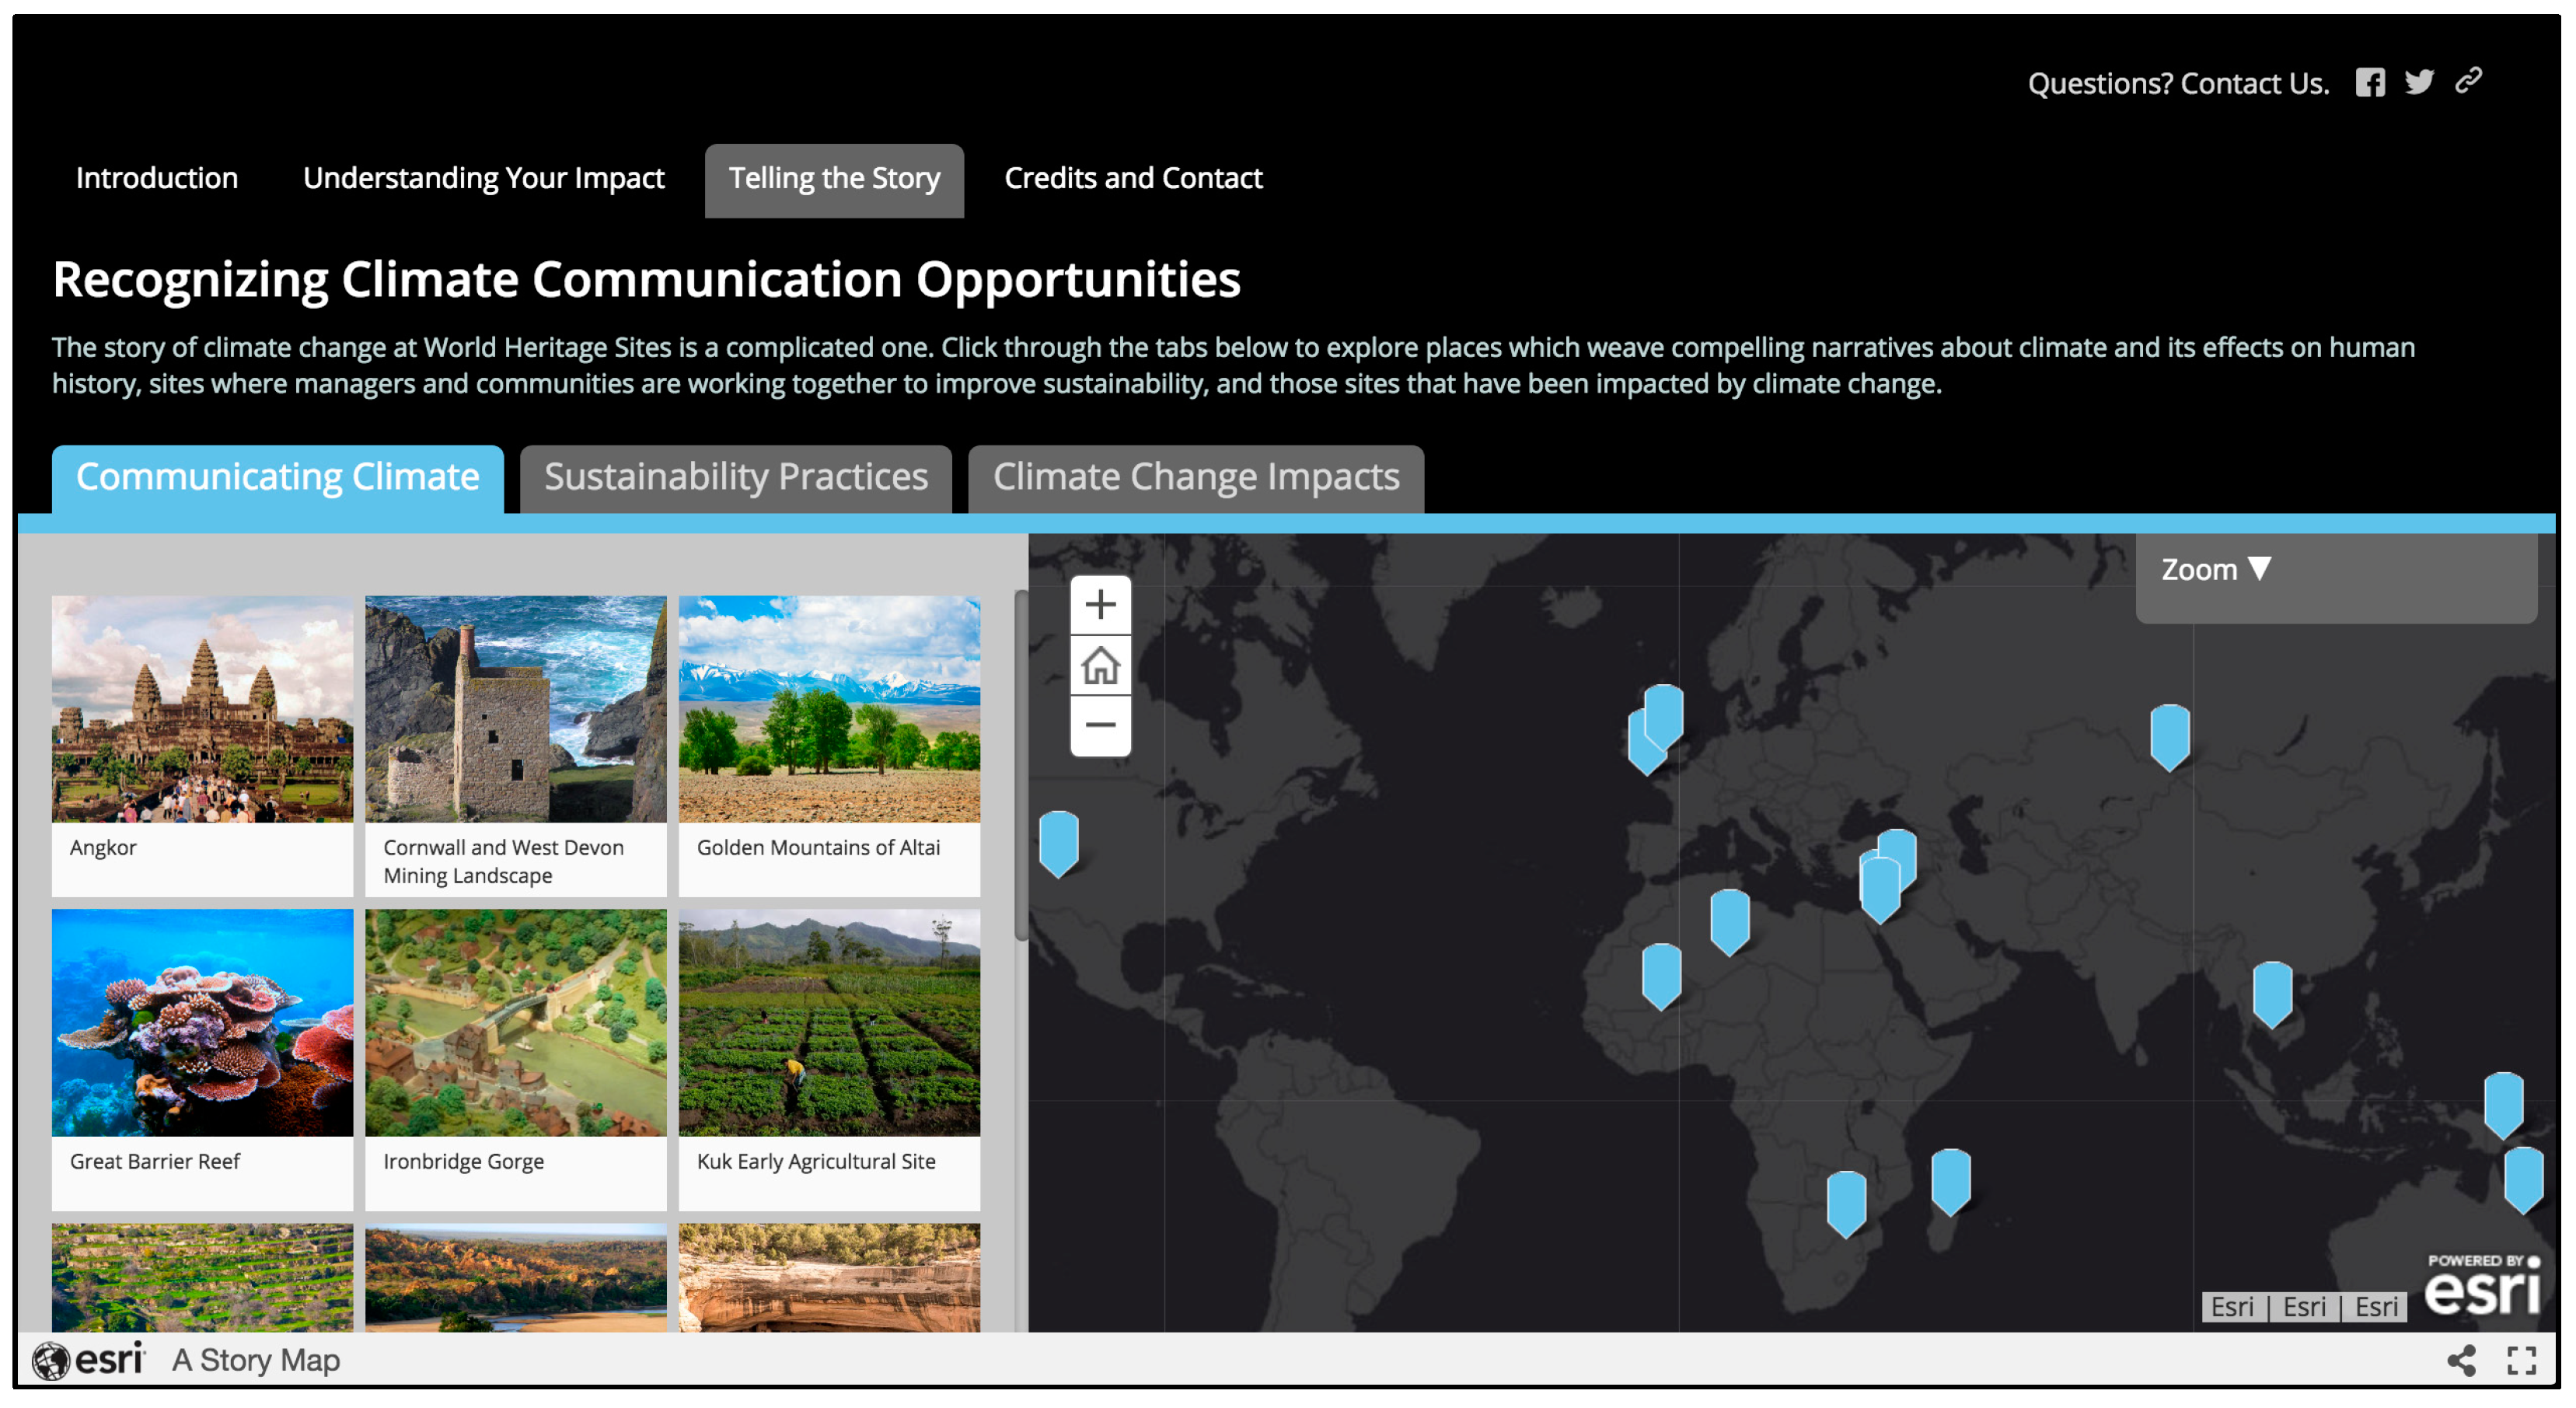The height and width of the screenshot is (1408, 2576).
Task: Click the map zoom out minus button
Action: 1100,725
